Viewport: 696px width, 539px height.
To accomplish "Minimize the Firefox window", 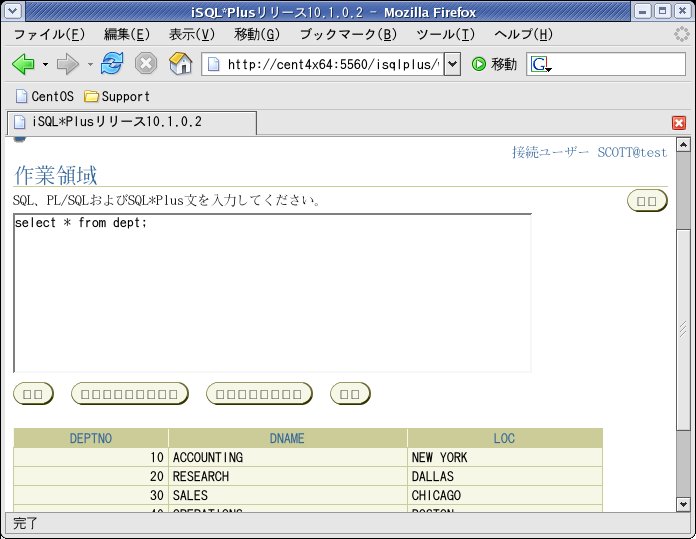I will click(643, 11).
